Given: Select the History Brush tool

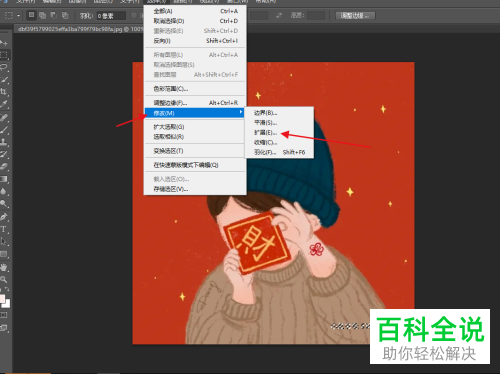Looking at the screenshot, I should tap(4, 154).
